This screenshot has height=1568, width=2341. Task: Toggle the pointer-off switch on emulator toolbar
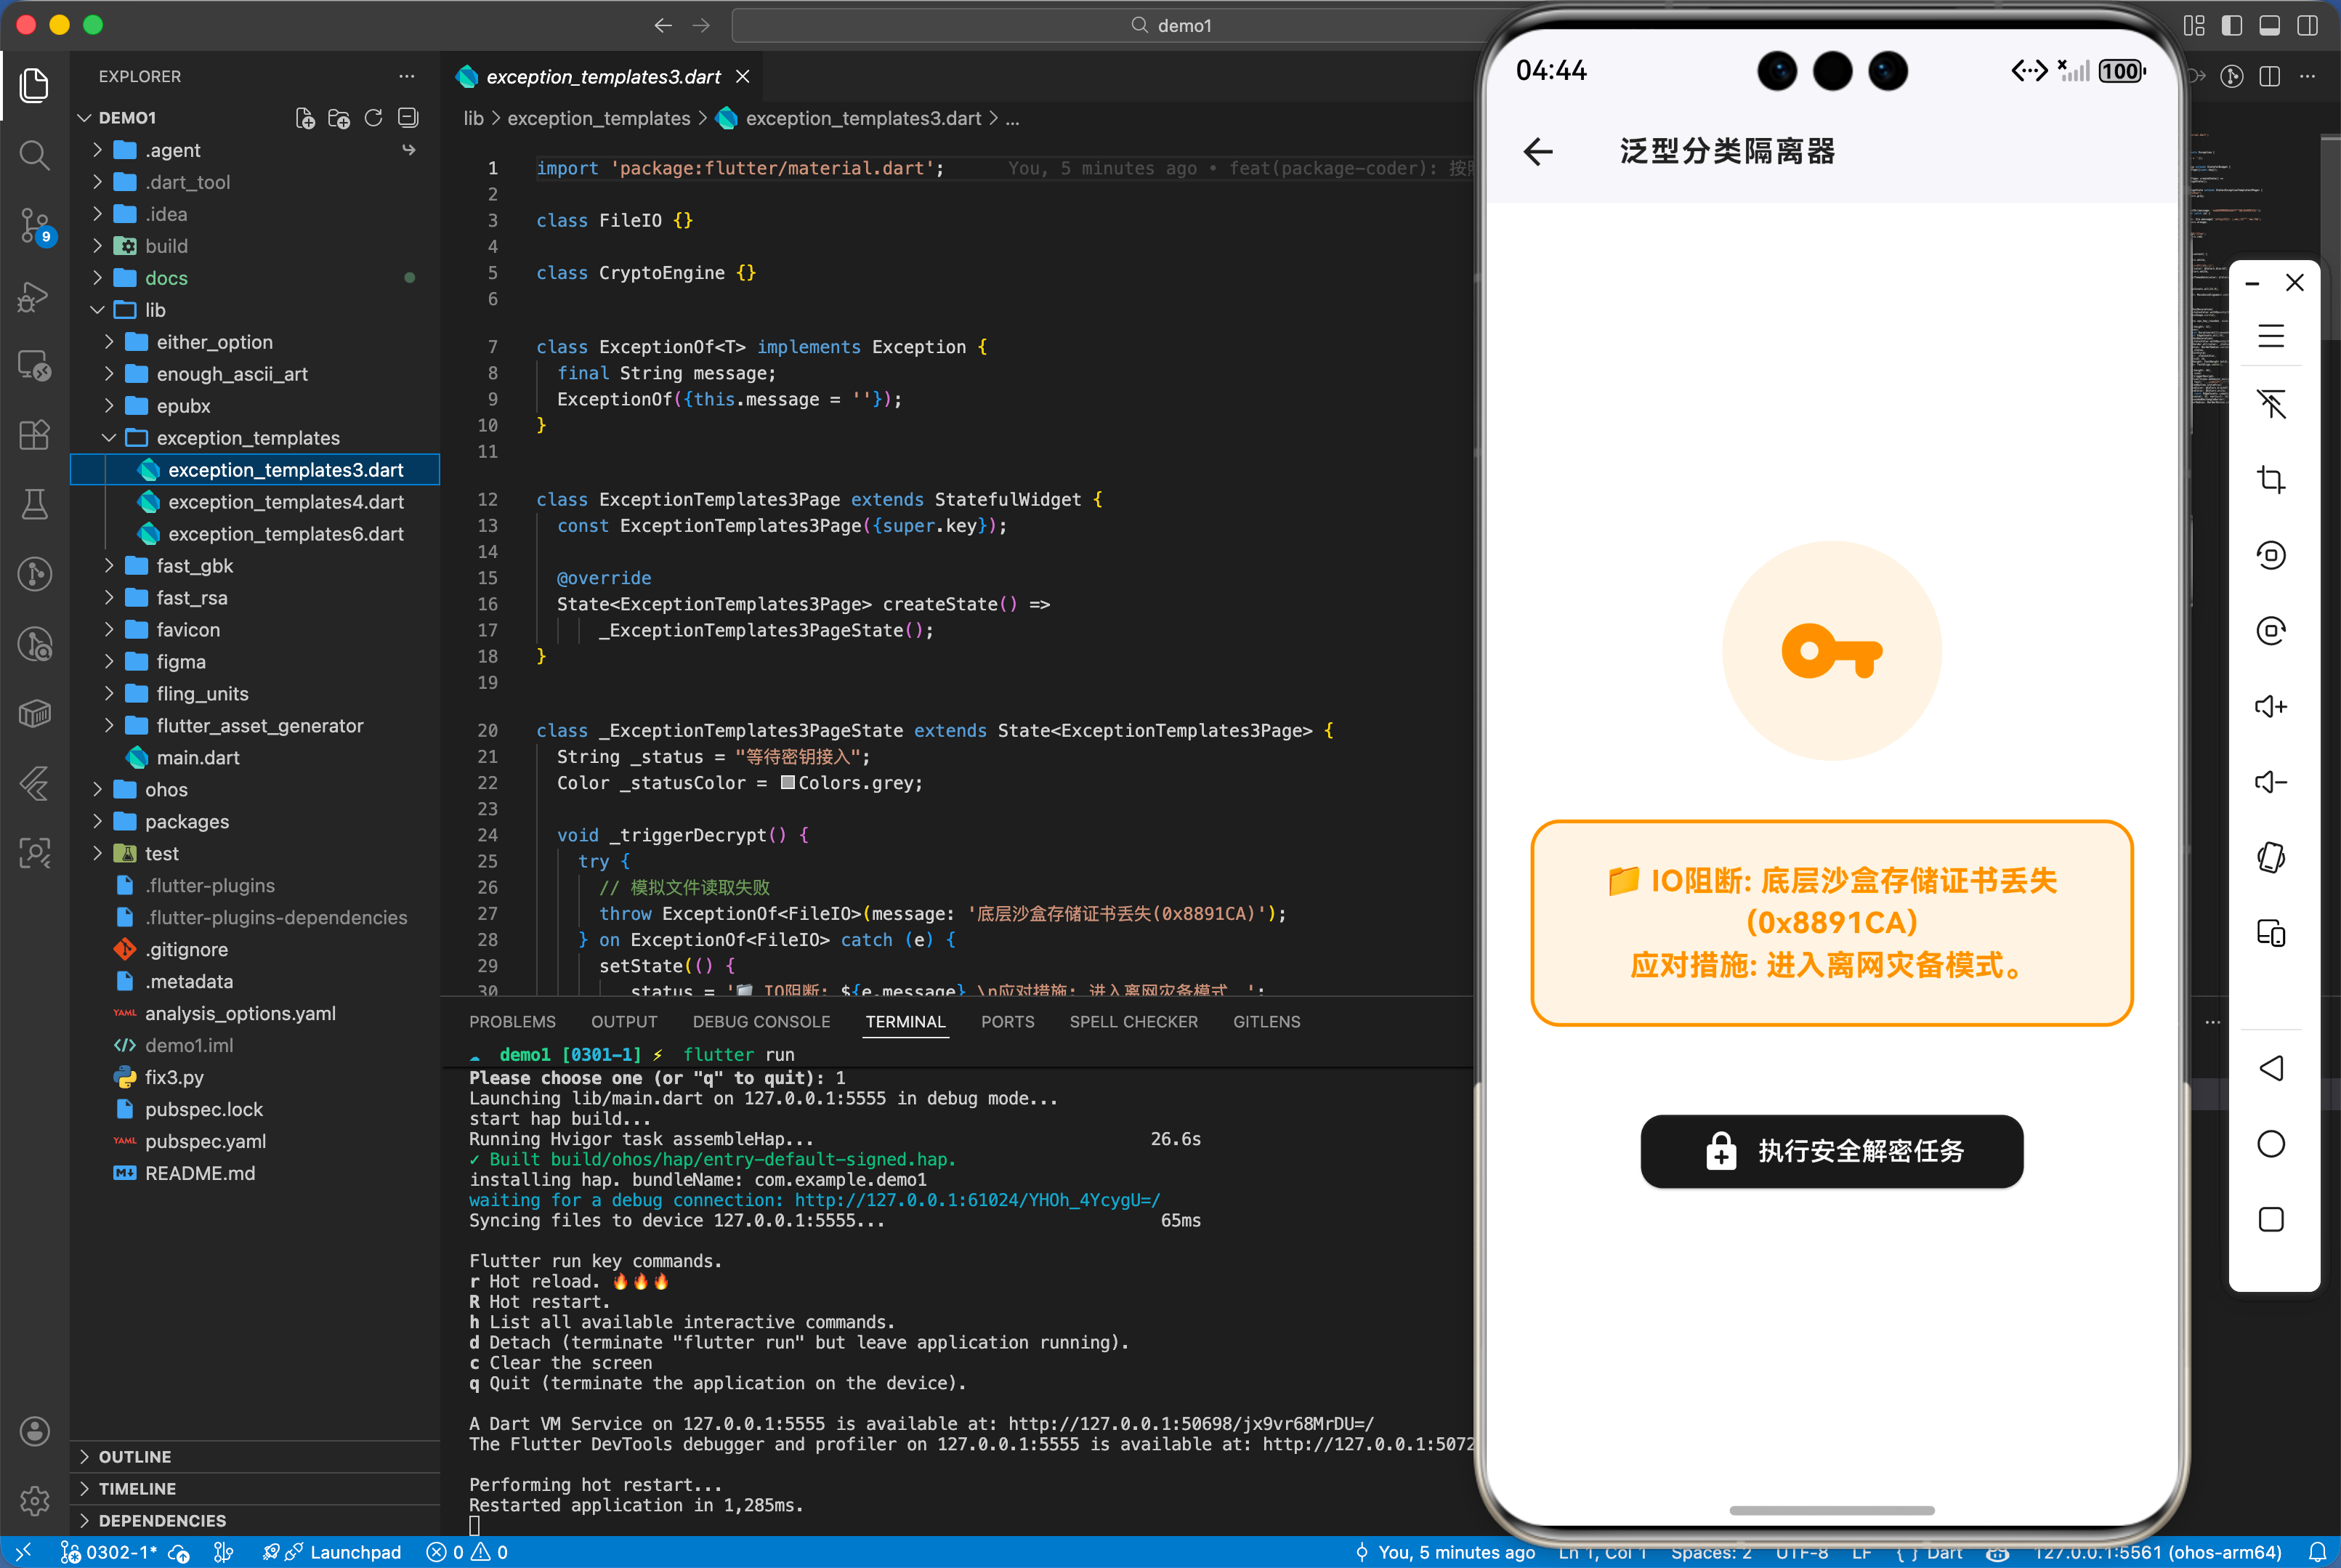2271,405
